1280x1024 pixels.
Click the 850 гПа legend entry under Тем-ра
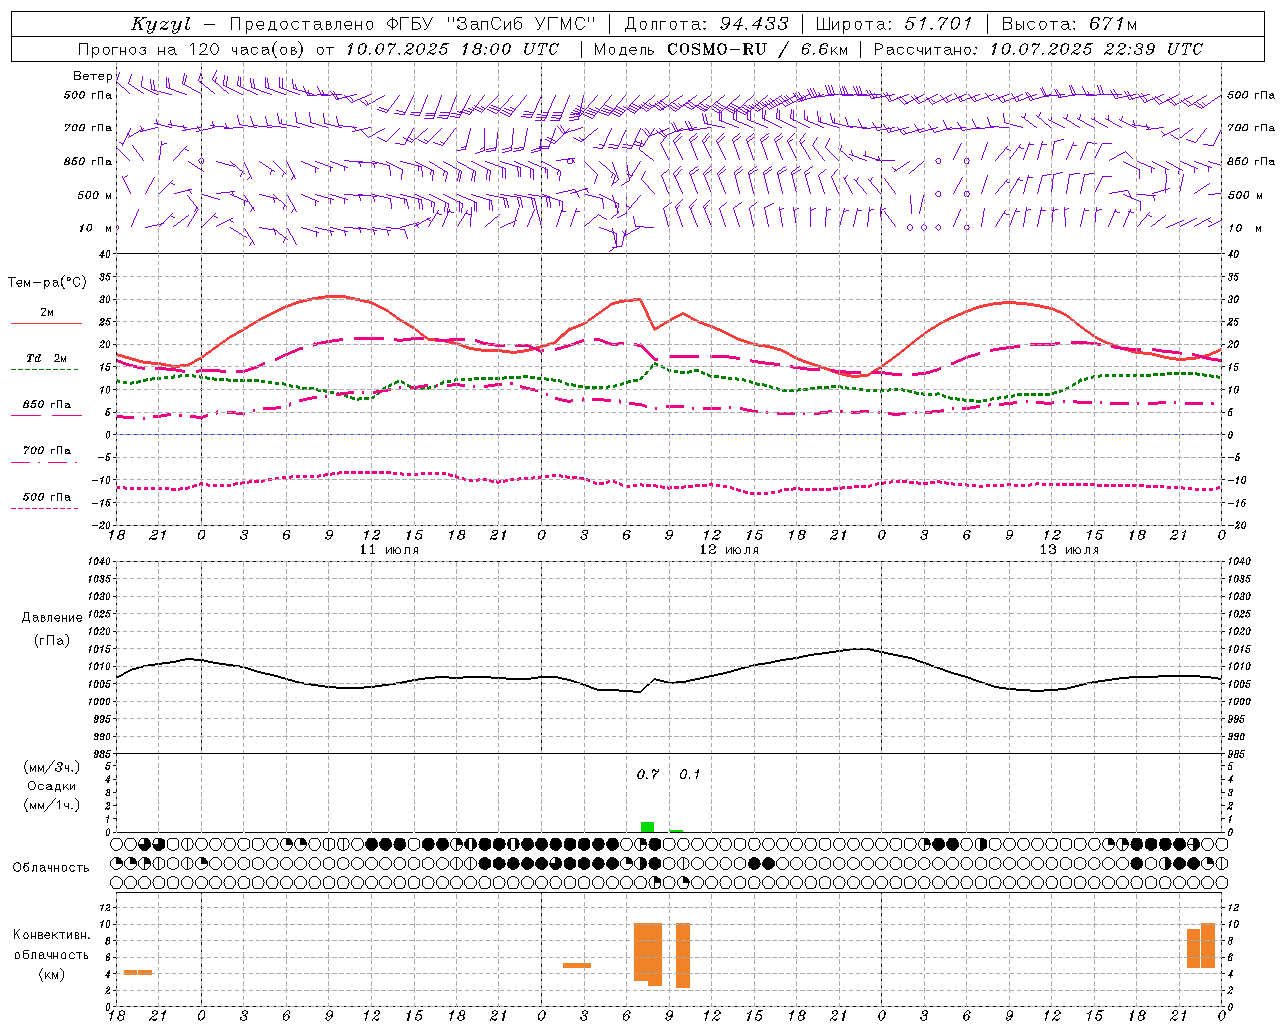point(47,405)
